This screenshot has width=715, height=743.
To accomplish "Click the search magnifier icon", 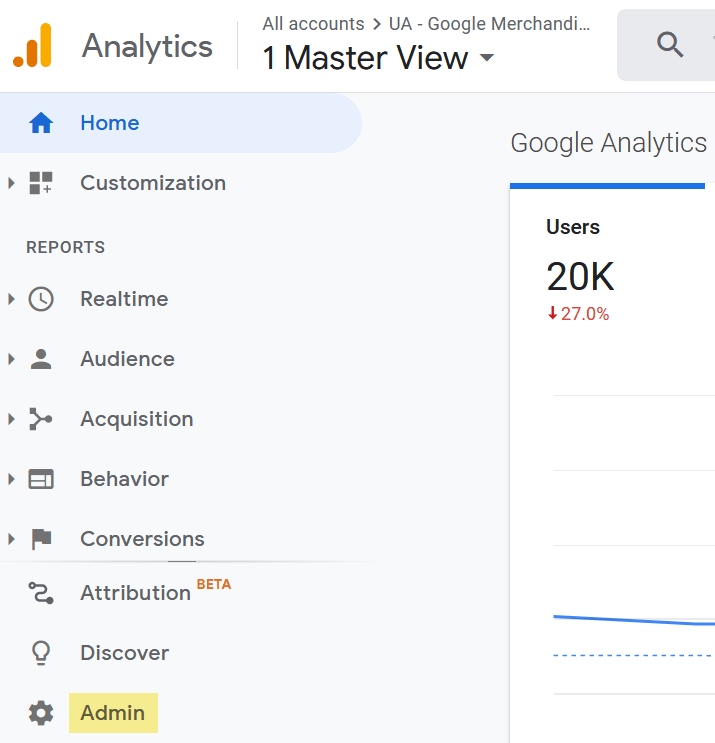I will (x=669, y=44).
